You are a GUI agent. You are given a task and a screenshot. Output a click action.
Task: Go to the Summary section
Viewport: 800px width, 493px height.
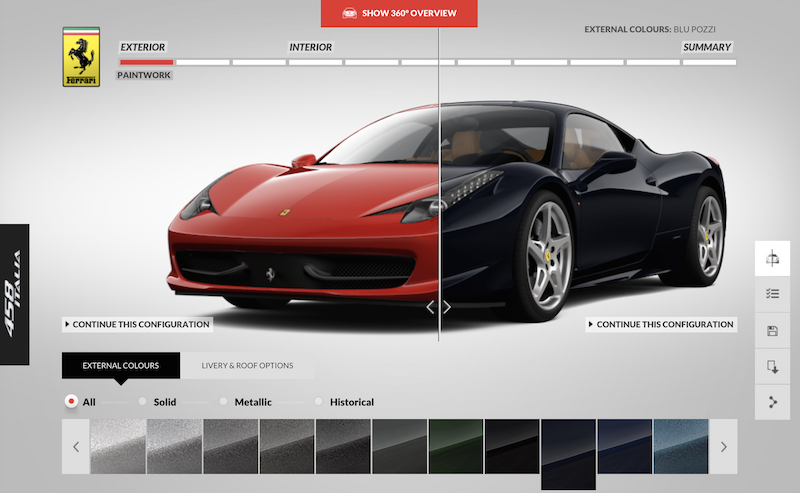pos(707,47)
